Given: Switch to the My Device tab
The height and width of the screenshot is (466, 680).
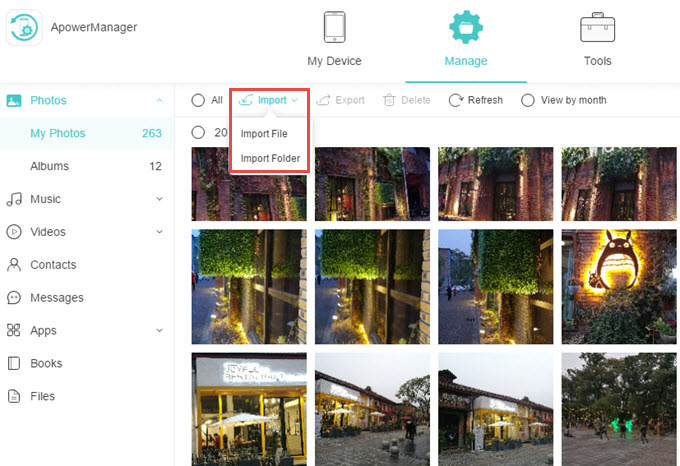Looking at the screenshot, I should coord(334,40).
